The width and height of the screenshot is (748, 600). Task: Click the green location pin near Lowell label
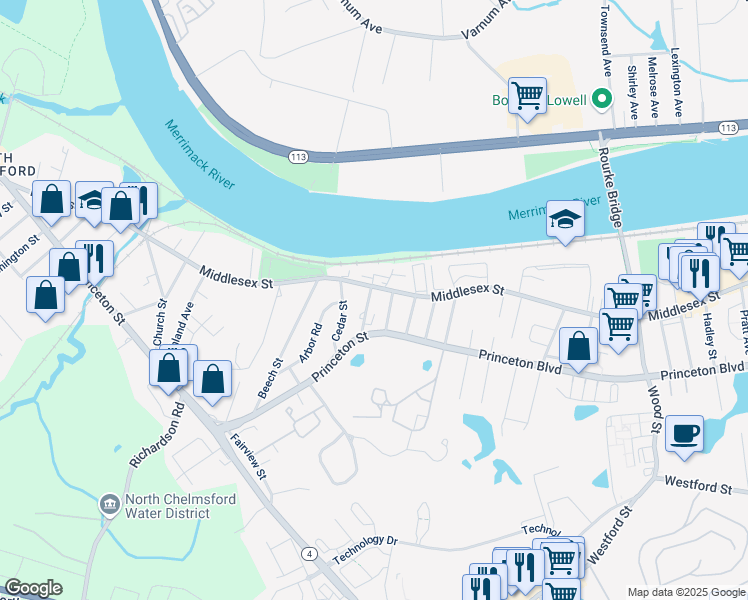[602, 100]
